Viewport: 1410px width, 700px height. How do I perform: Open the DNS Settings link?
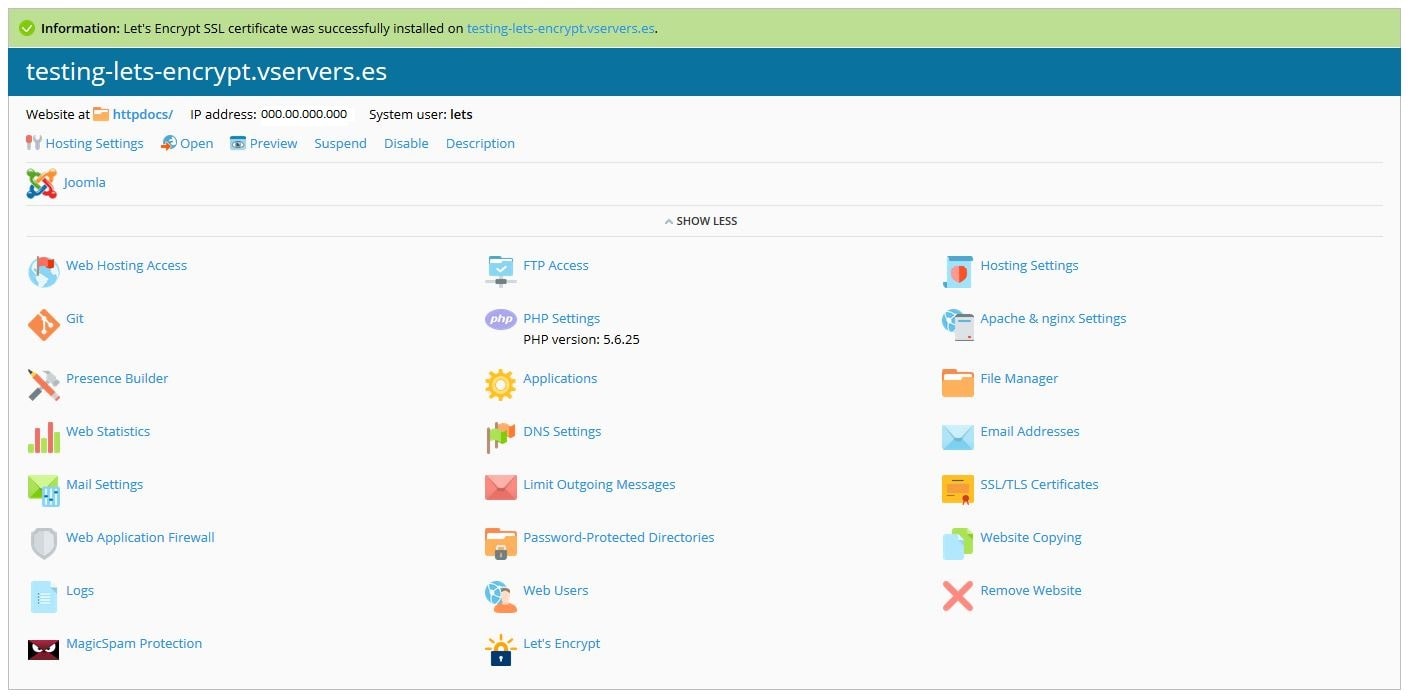pos(562,431)
